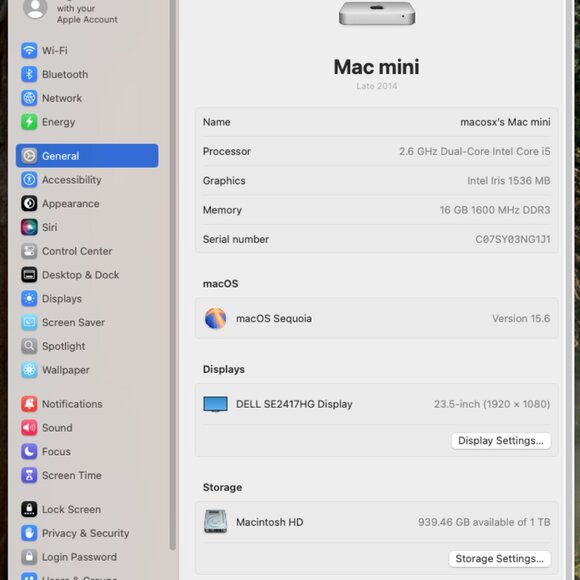
Task: Click the macOS Sequoia logo icon
Action: tap(215, 318)
